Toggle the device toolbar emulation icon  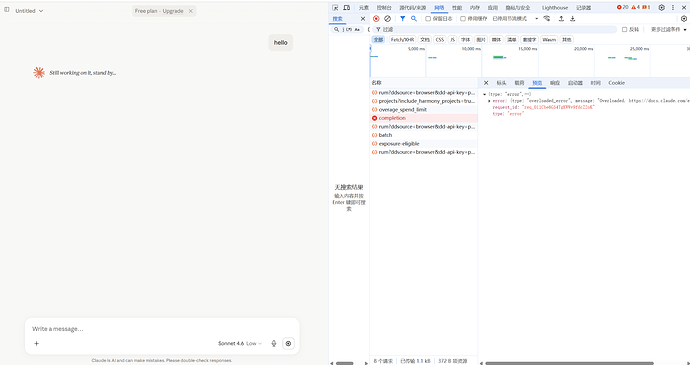[x=347, y=7]
